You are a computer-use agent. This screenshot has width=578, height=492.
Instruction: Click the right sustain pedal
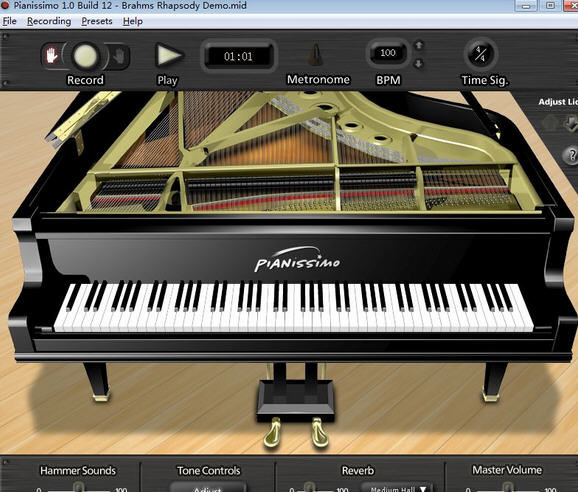point(319,432)
